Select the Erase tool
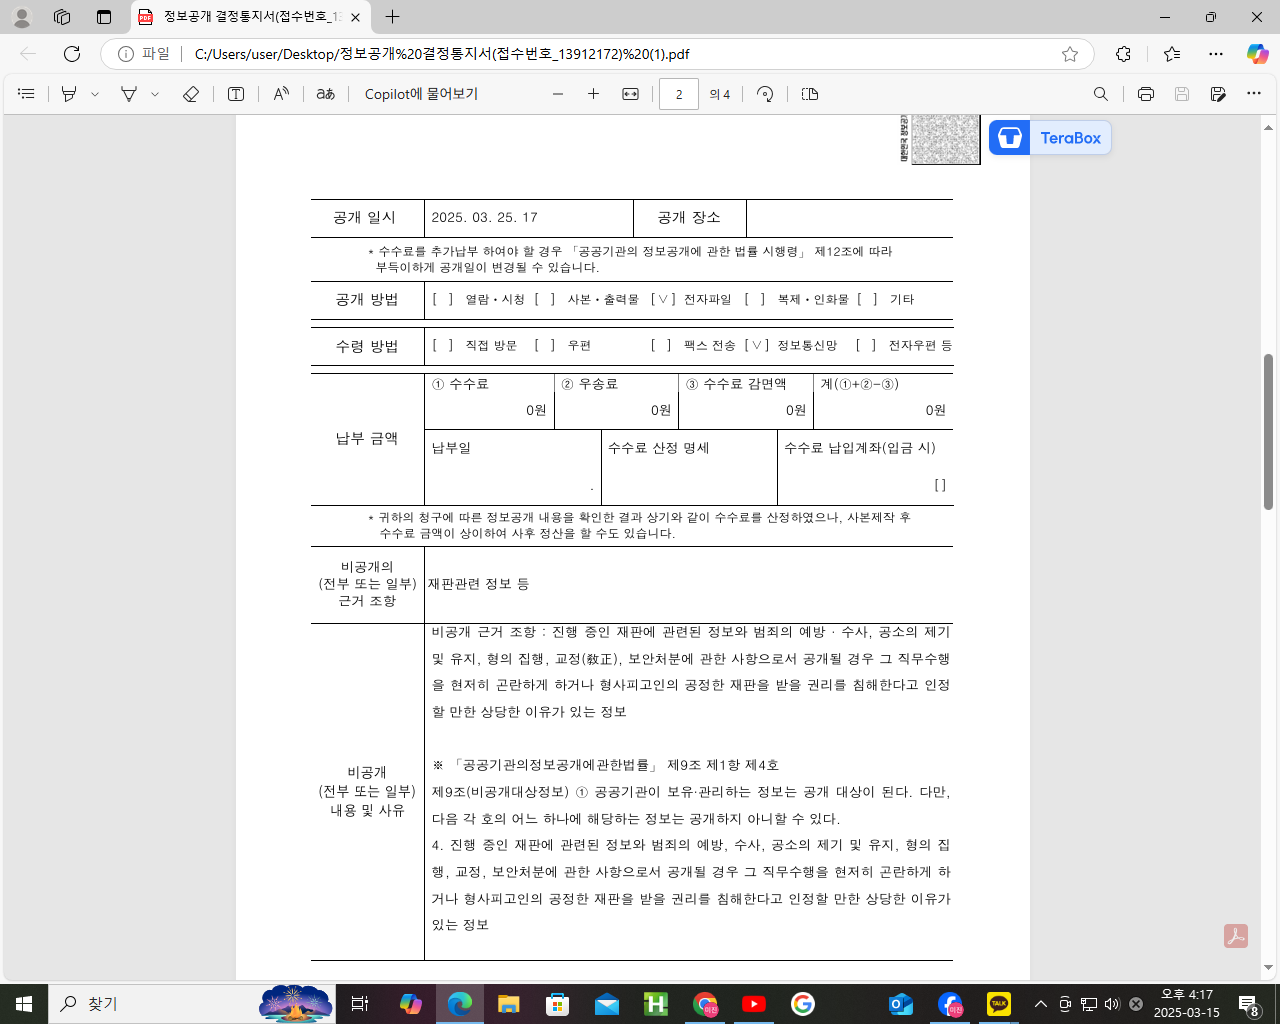The image size is (1280, 1024). tap(190, 93)
